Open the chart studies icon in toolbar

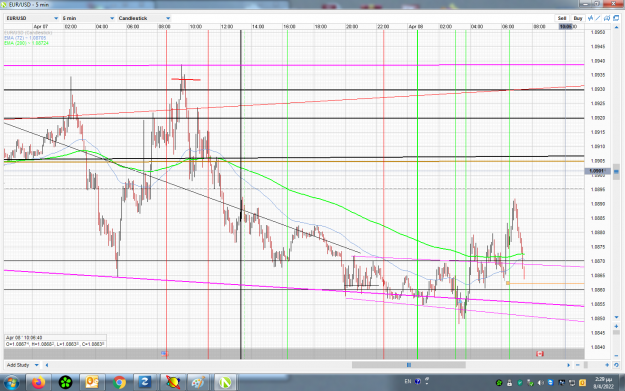[590, 18]
